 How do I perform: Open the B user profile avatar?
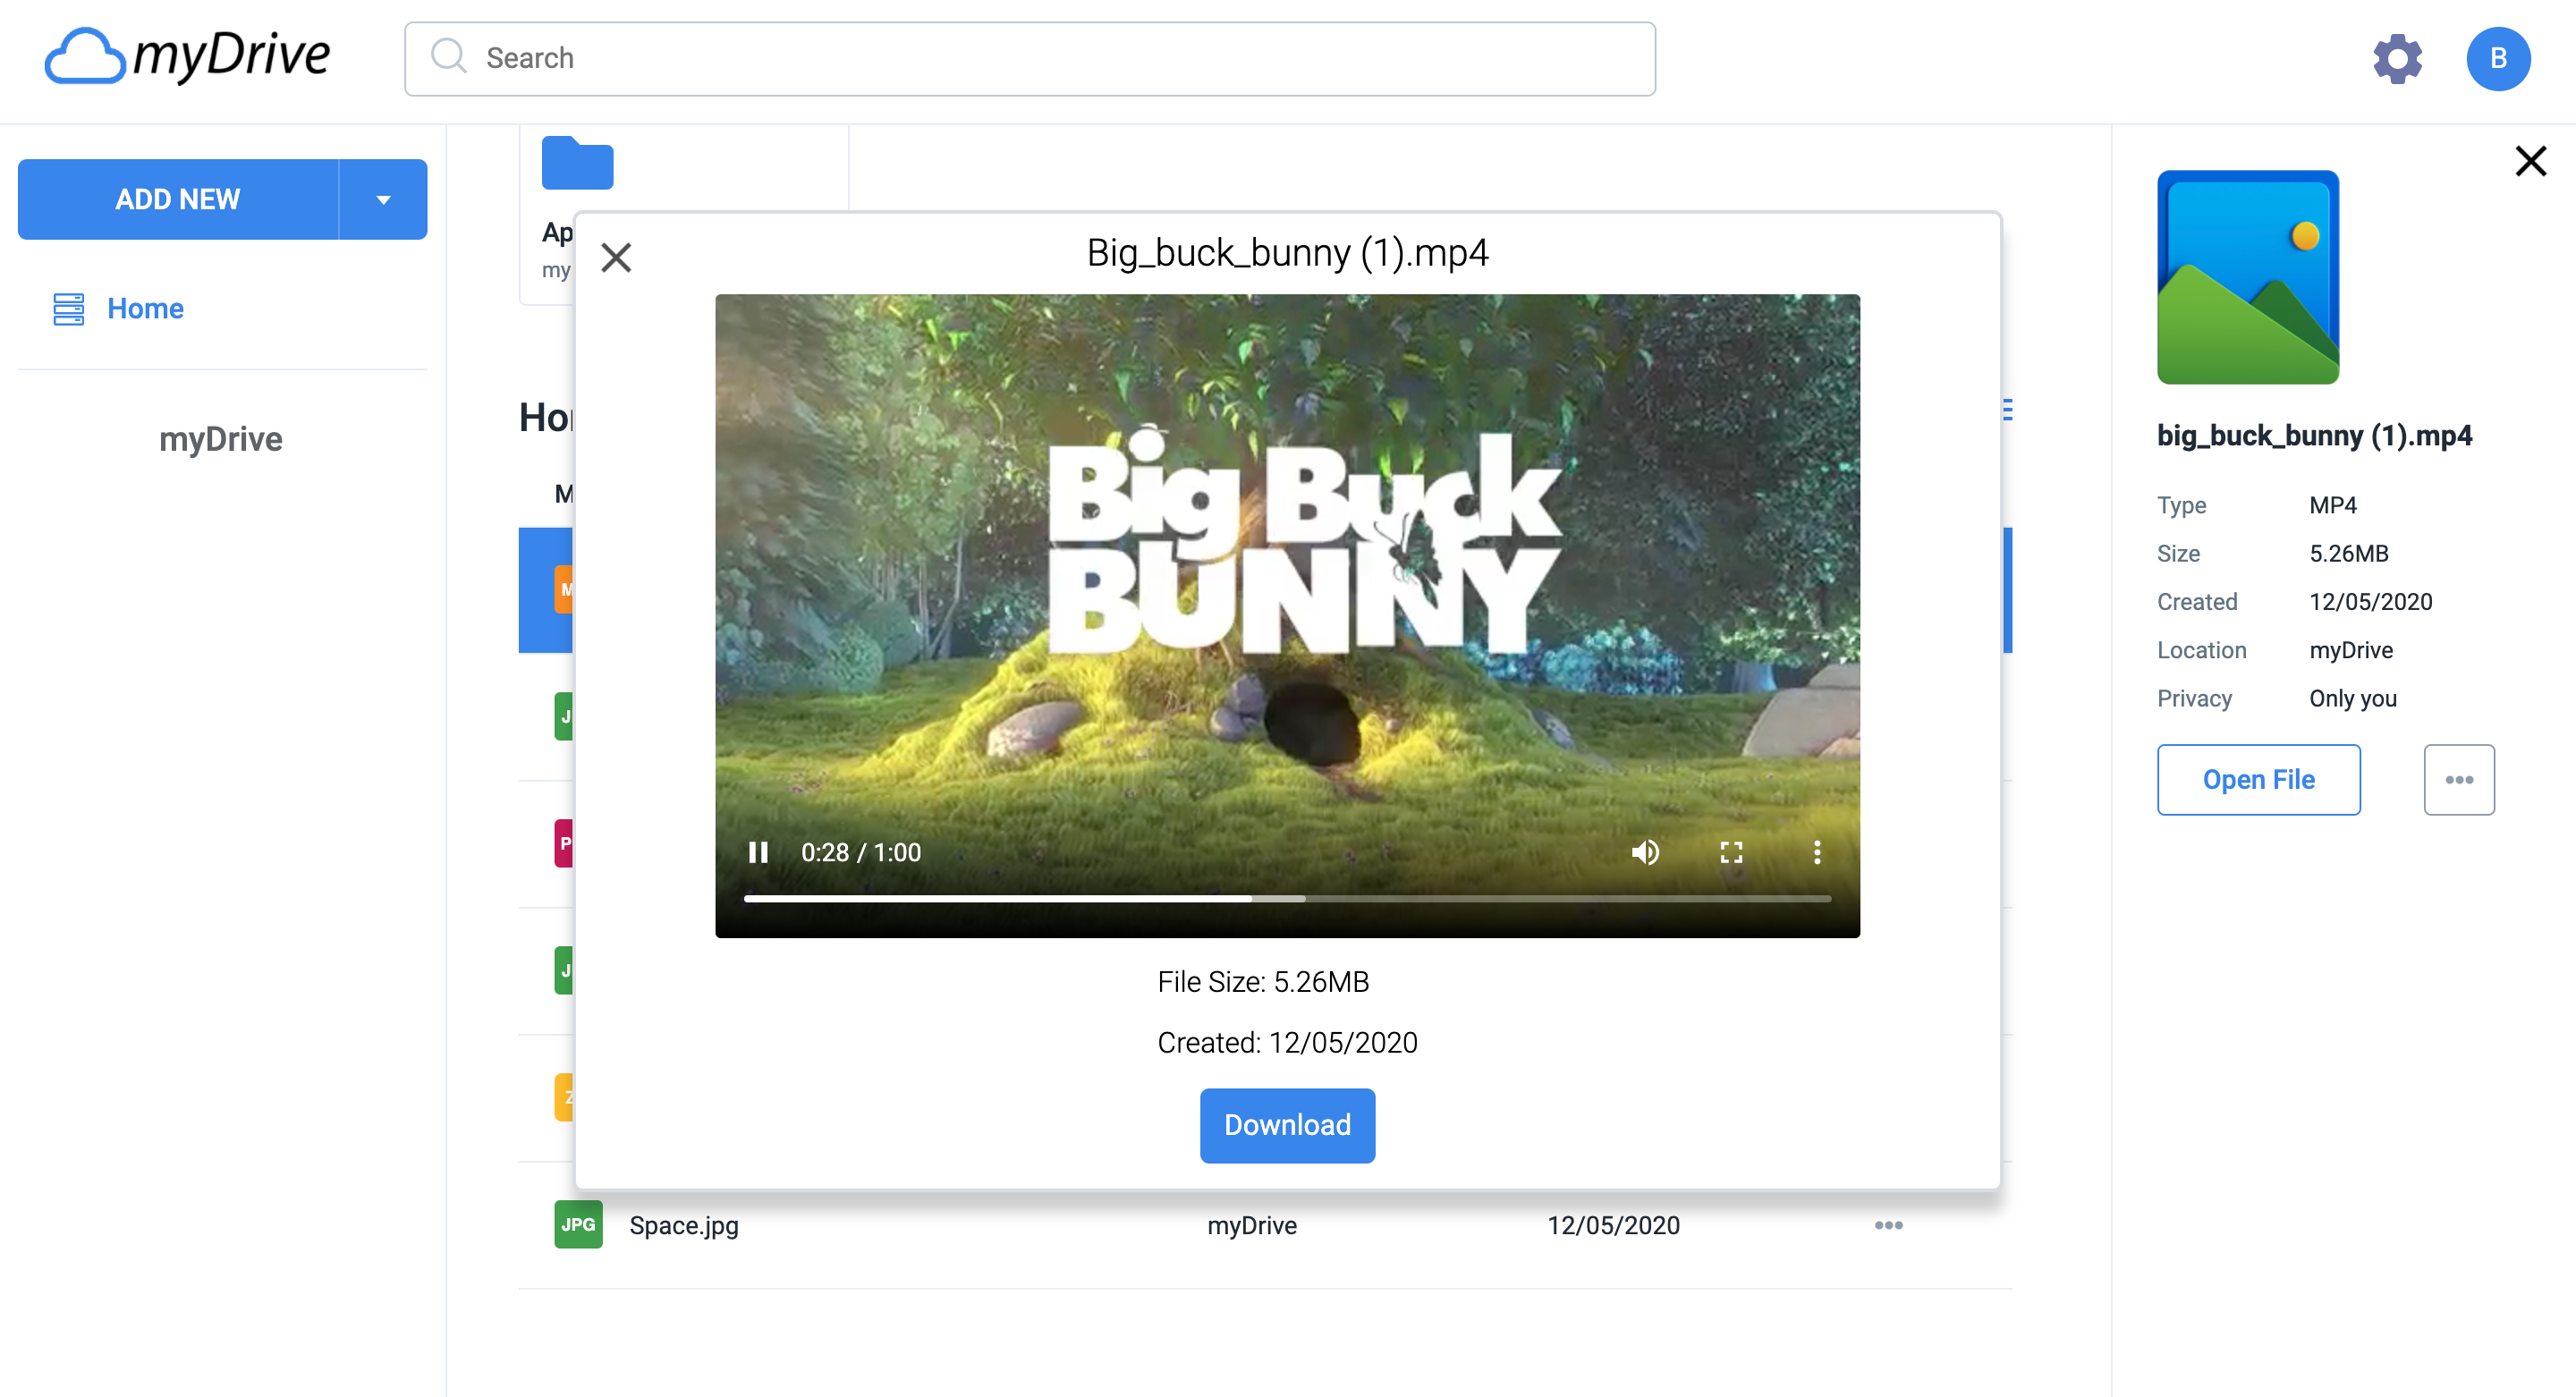coord(2497,59)
